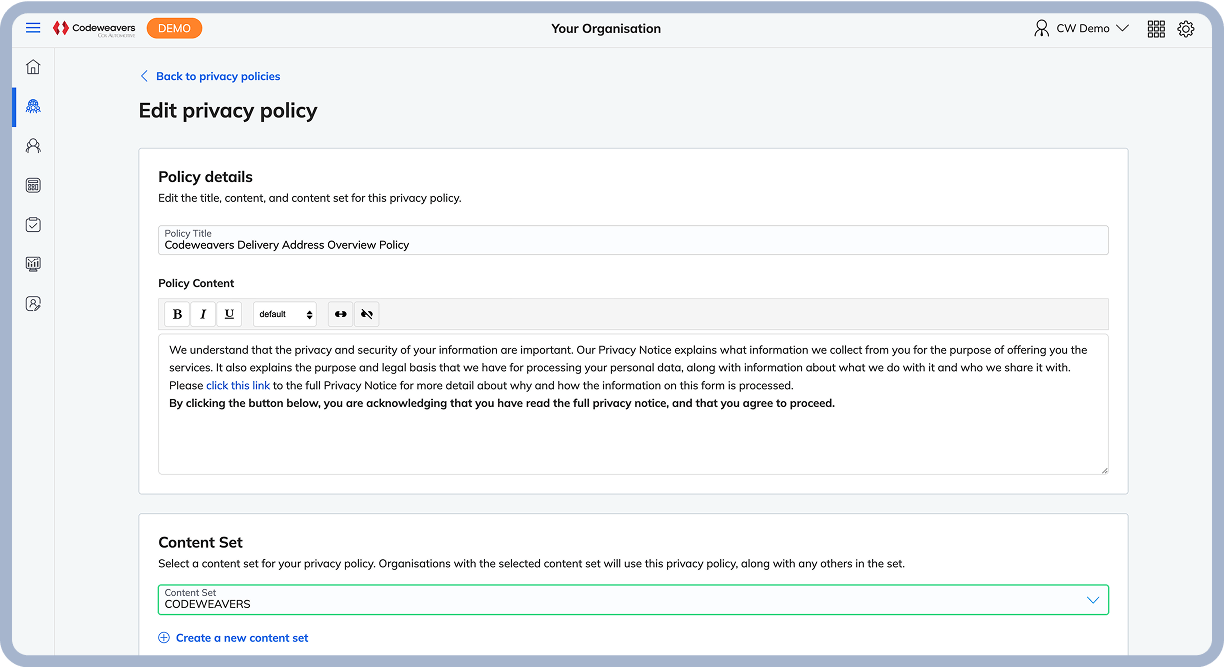This screenshot has width=1224, height=667.
Task: Go to Home in the sidebar
Action: tap(33, 67)
